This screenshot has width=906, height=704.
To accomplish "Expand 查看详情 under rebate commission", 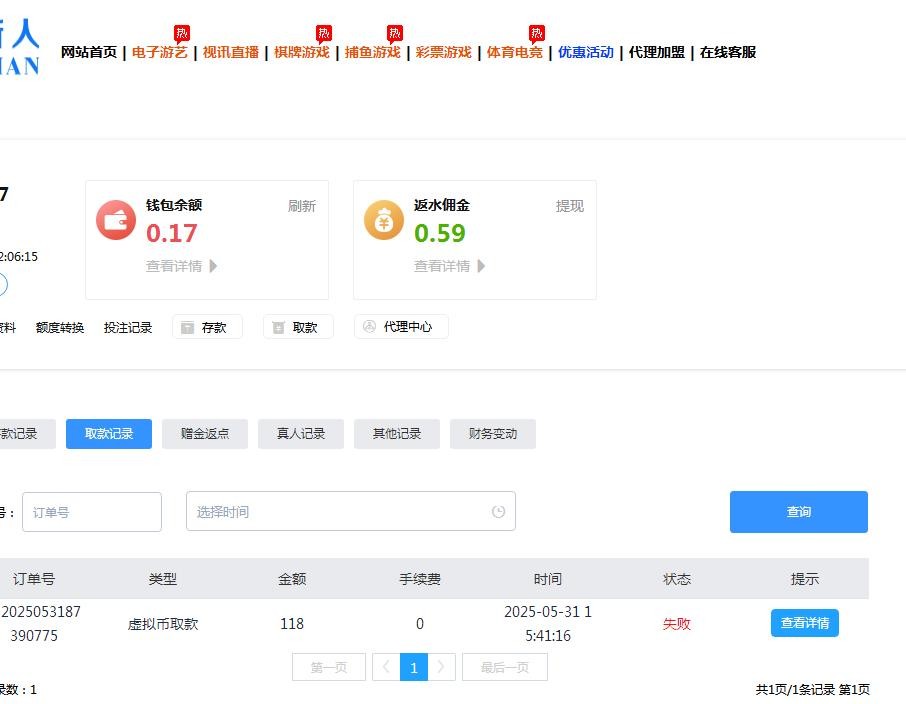I will [449, 266].
